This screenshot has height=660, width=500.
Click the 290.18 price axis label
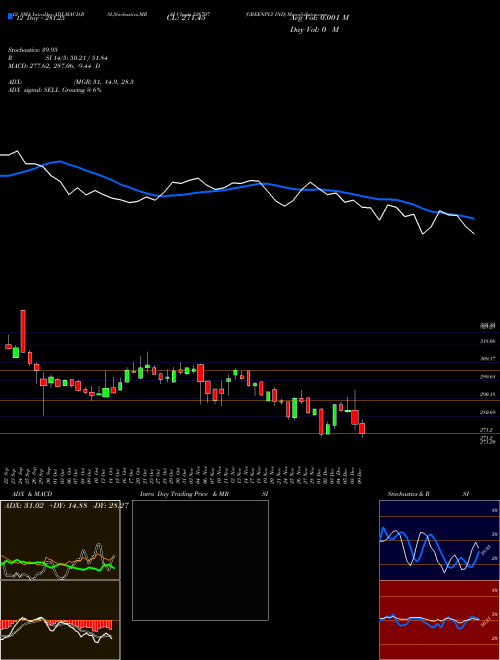[487, 394]
